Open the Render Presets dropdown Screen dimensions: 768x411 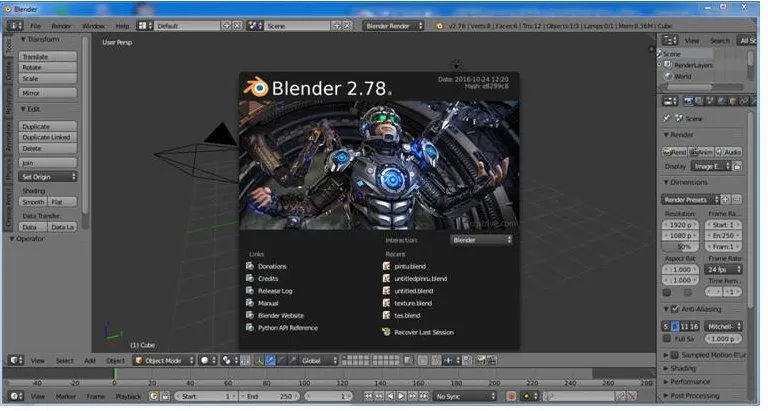(x=691, y=199)
